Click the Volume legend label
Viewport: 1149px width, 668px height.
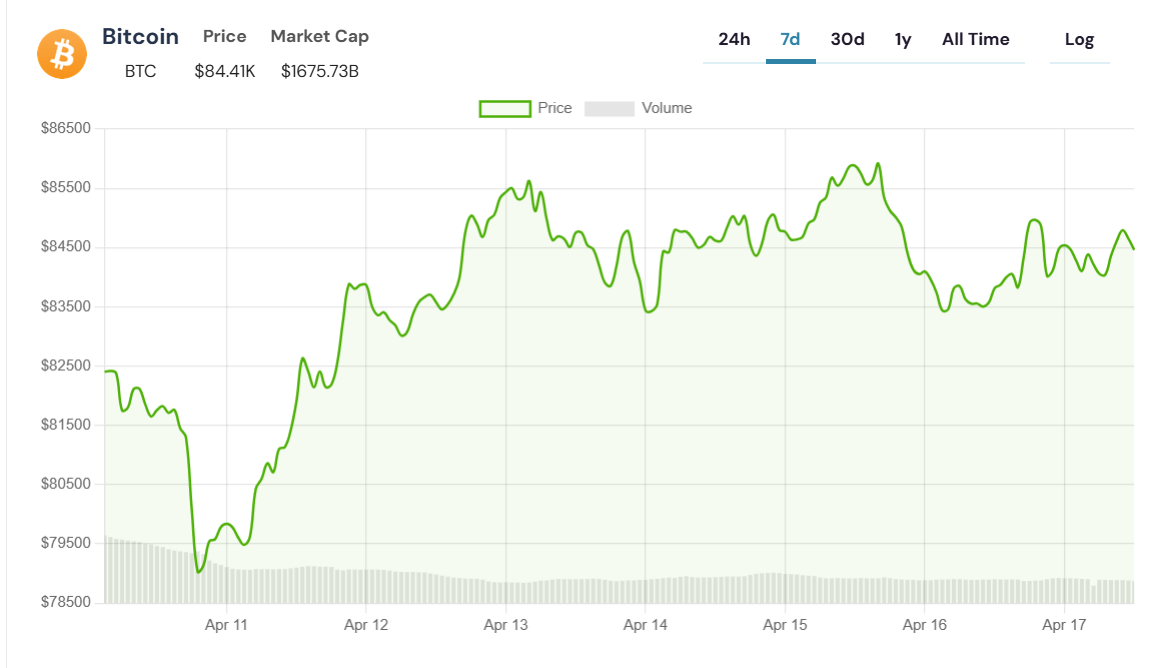[x=667, y=108]
